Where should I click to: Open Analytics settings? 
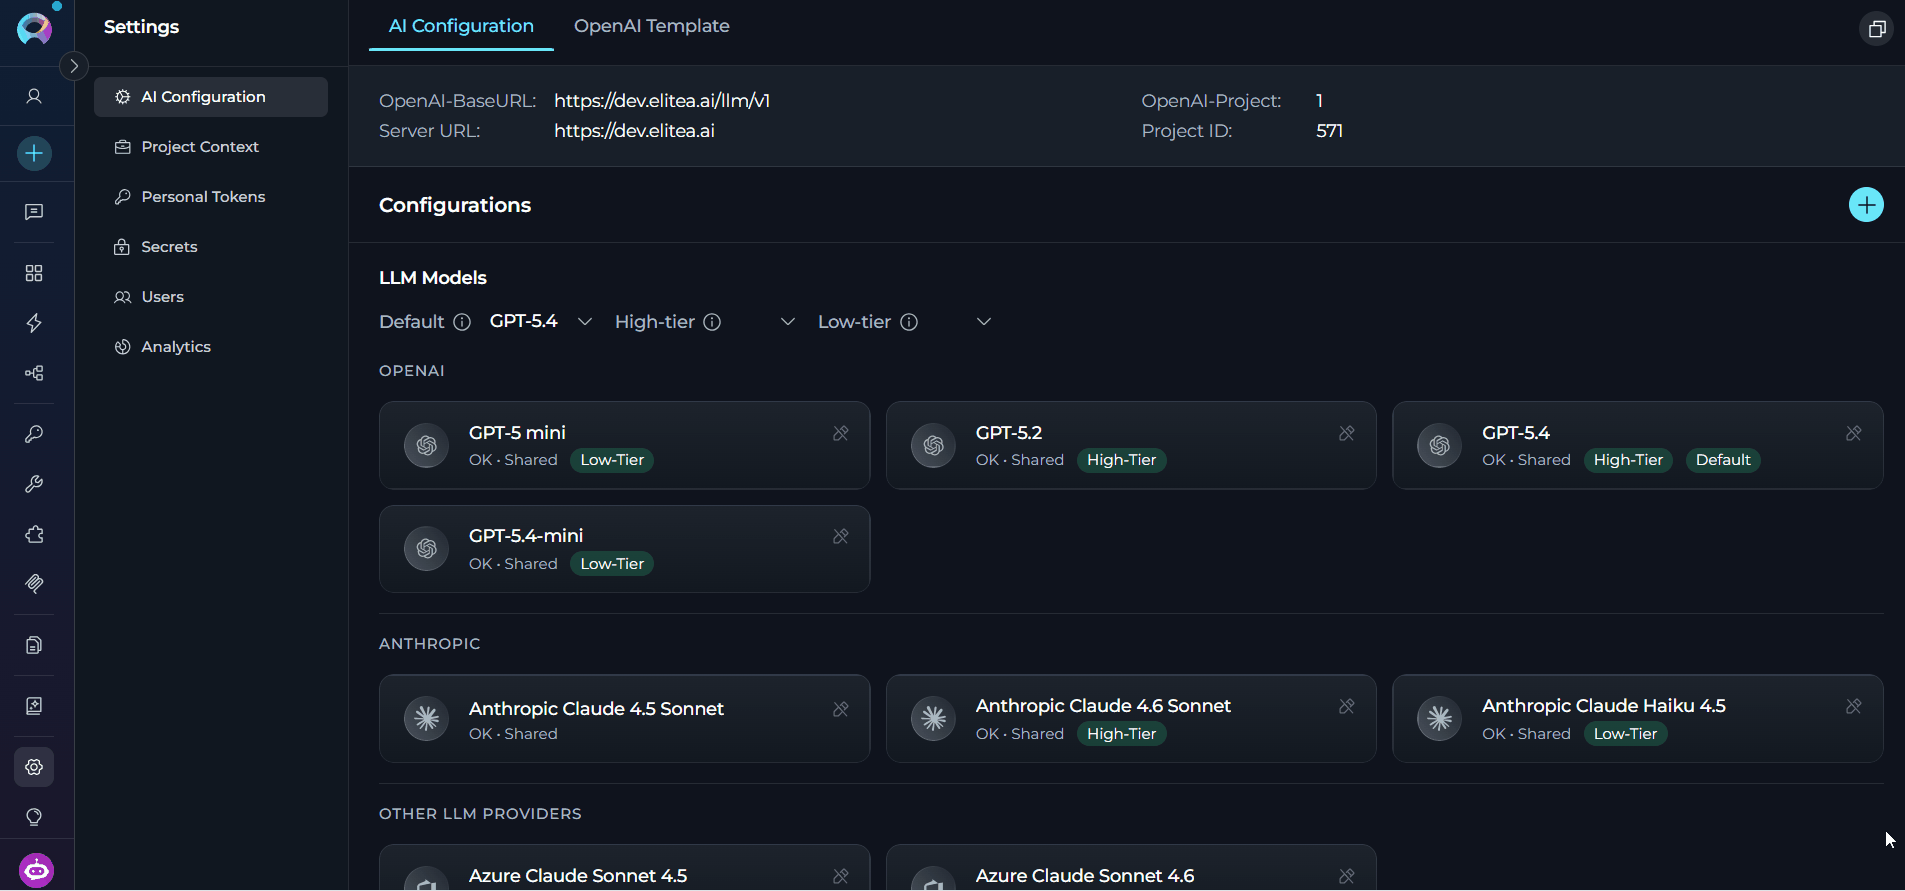click(x=211, y=347)
